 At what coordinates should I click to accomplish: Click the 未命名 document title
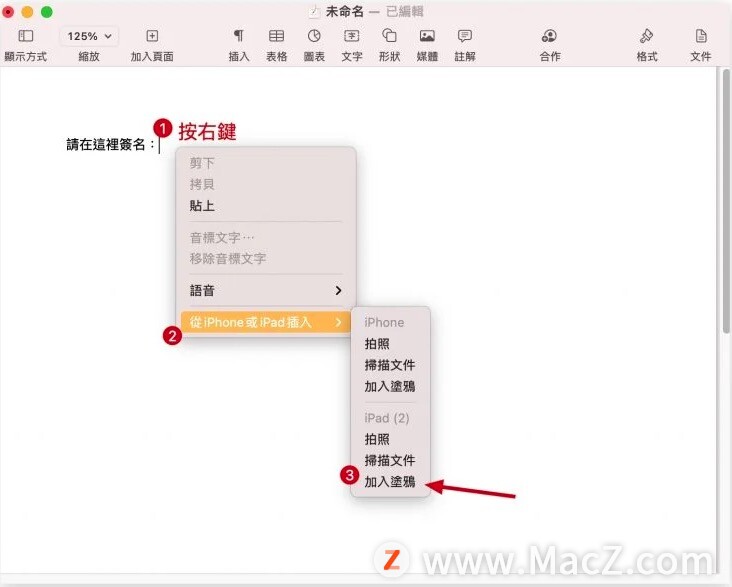[345, 12]
